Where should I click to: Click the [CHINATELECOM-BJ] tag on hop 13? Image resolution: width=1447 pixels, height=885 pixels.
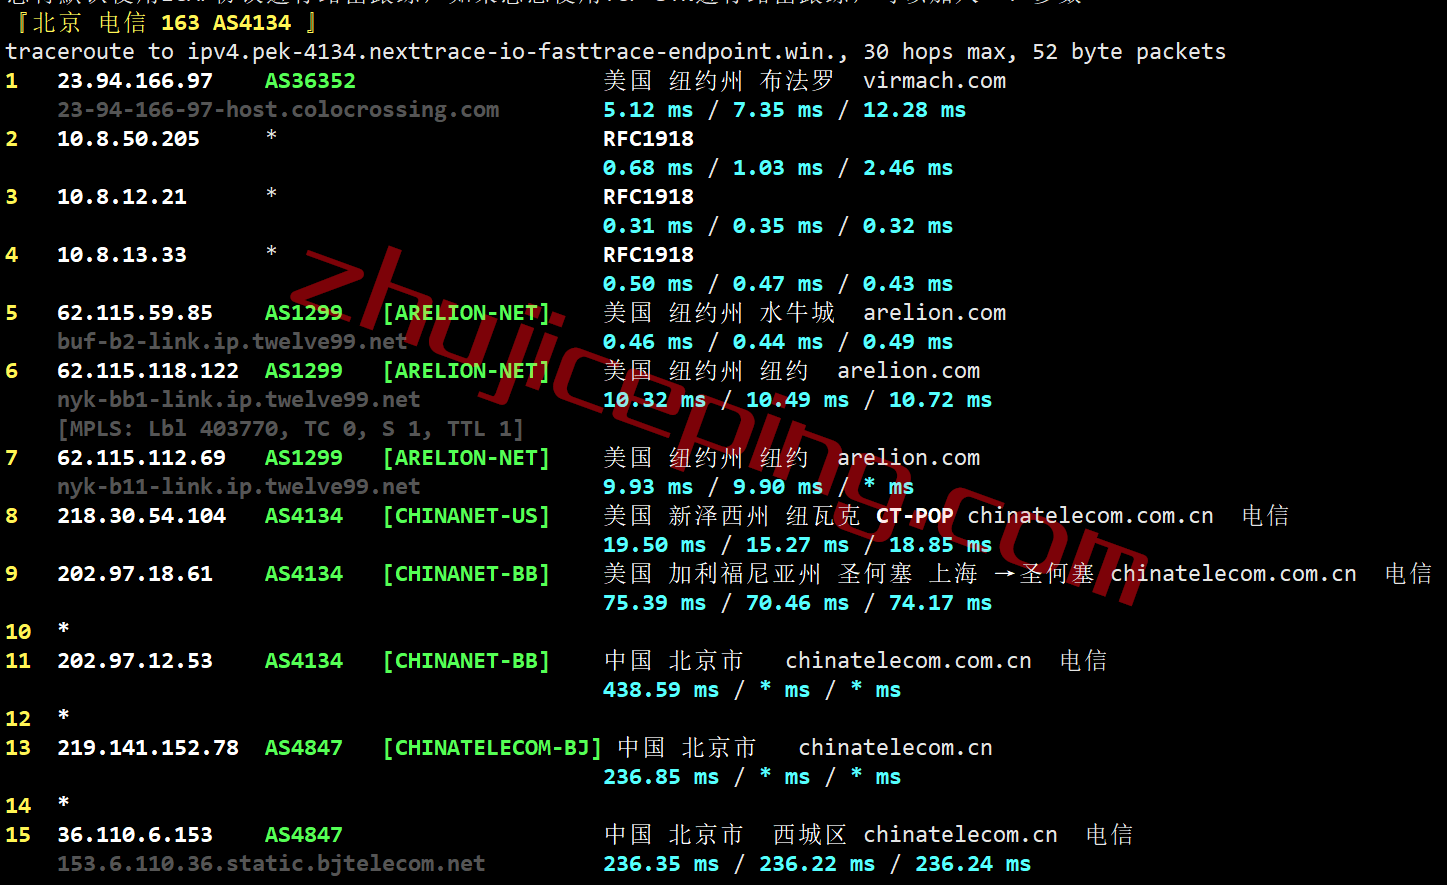click(492, 748)
